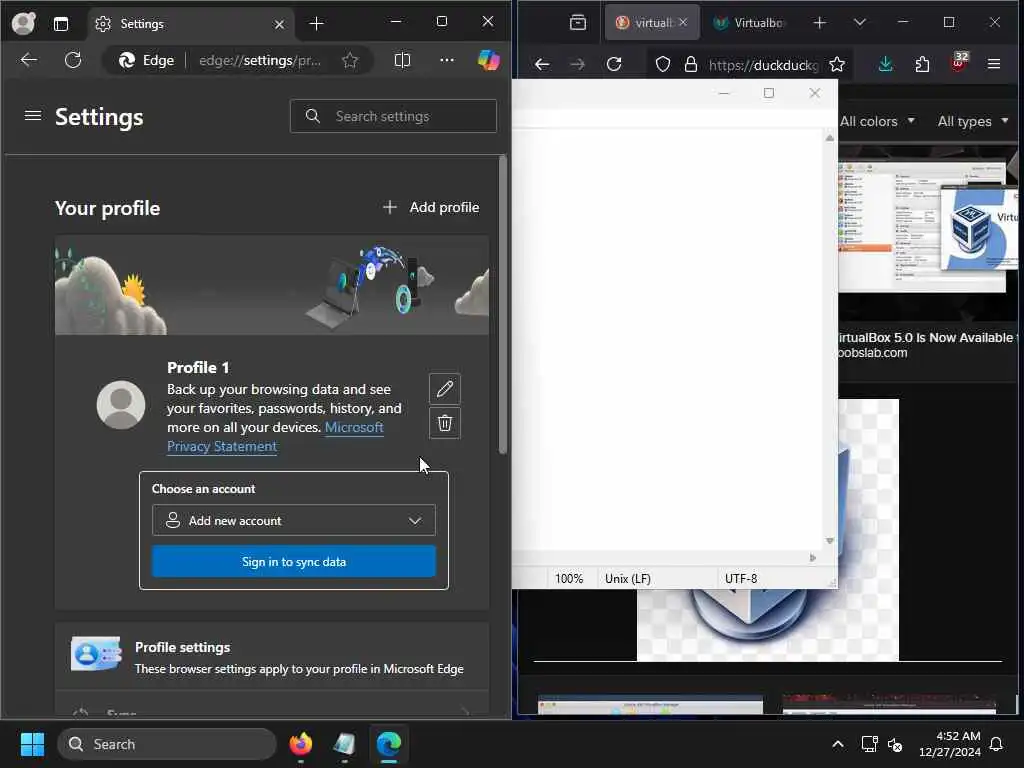Delete Profile 1 with trash icon
The height and width of the screenshot is (768, 1024).
[445, 423]
